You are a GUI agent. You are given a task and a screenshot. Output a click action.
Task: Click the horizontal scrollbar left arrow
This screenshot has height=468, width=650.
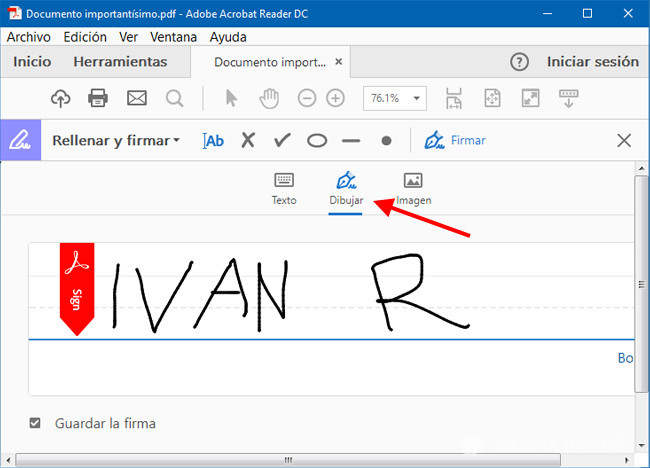coord(8,460)
